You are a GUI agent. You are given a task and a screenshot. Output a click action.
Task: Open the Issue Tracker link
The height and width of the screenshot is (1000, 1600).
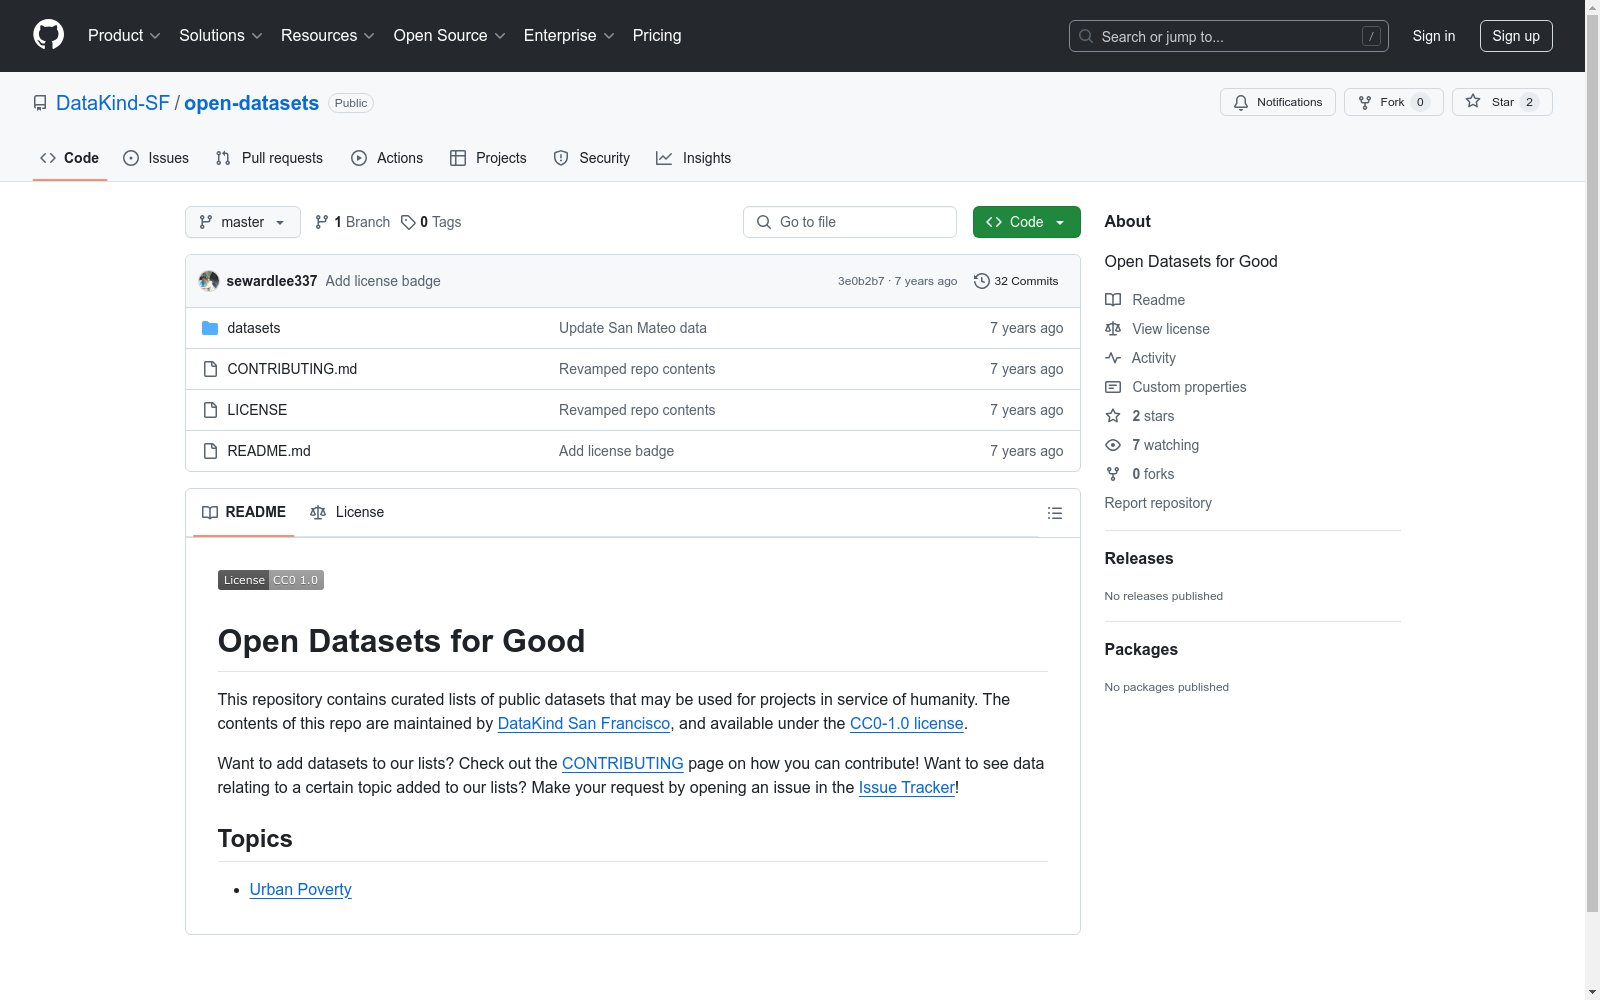point(907,787)
